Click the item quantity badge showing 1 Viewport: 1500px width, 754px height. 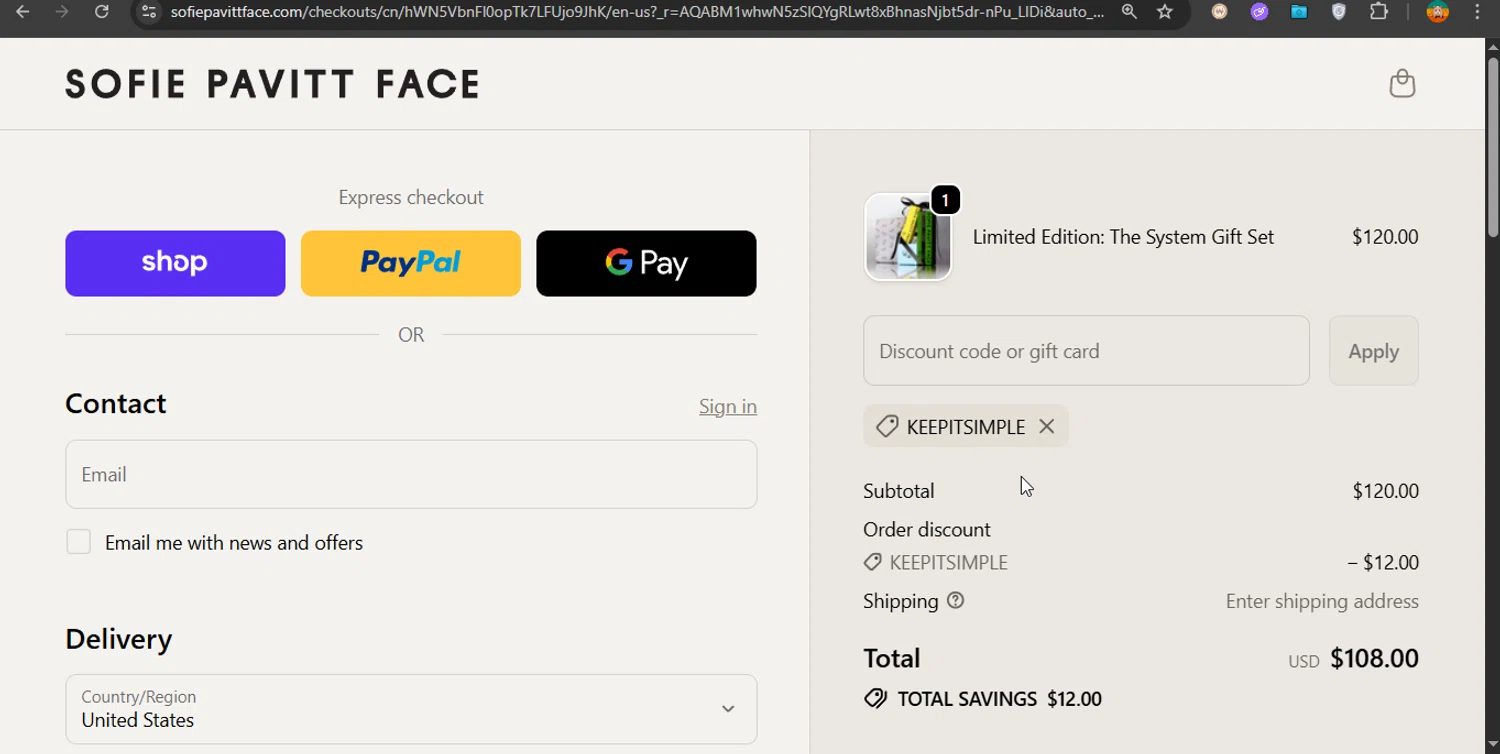pyautogui.click(x=945, y=200)
